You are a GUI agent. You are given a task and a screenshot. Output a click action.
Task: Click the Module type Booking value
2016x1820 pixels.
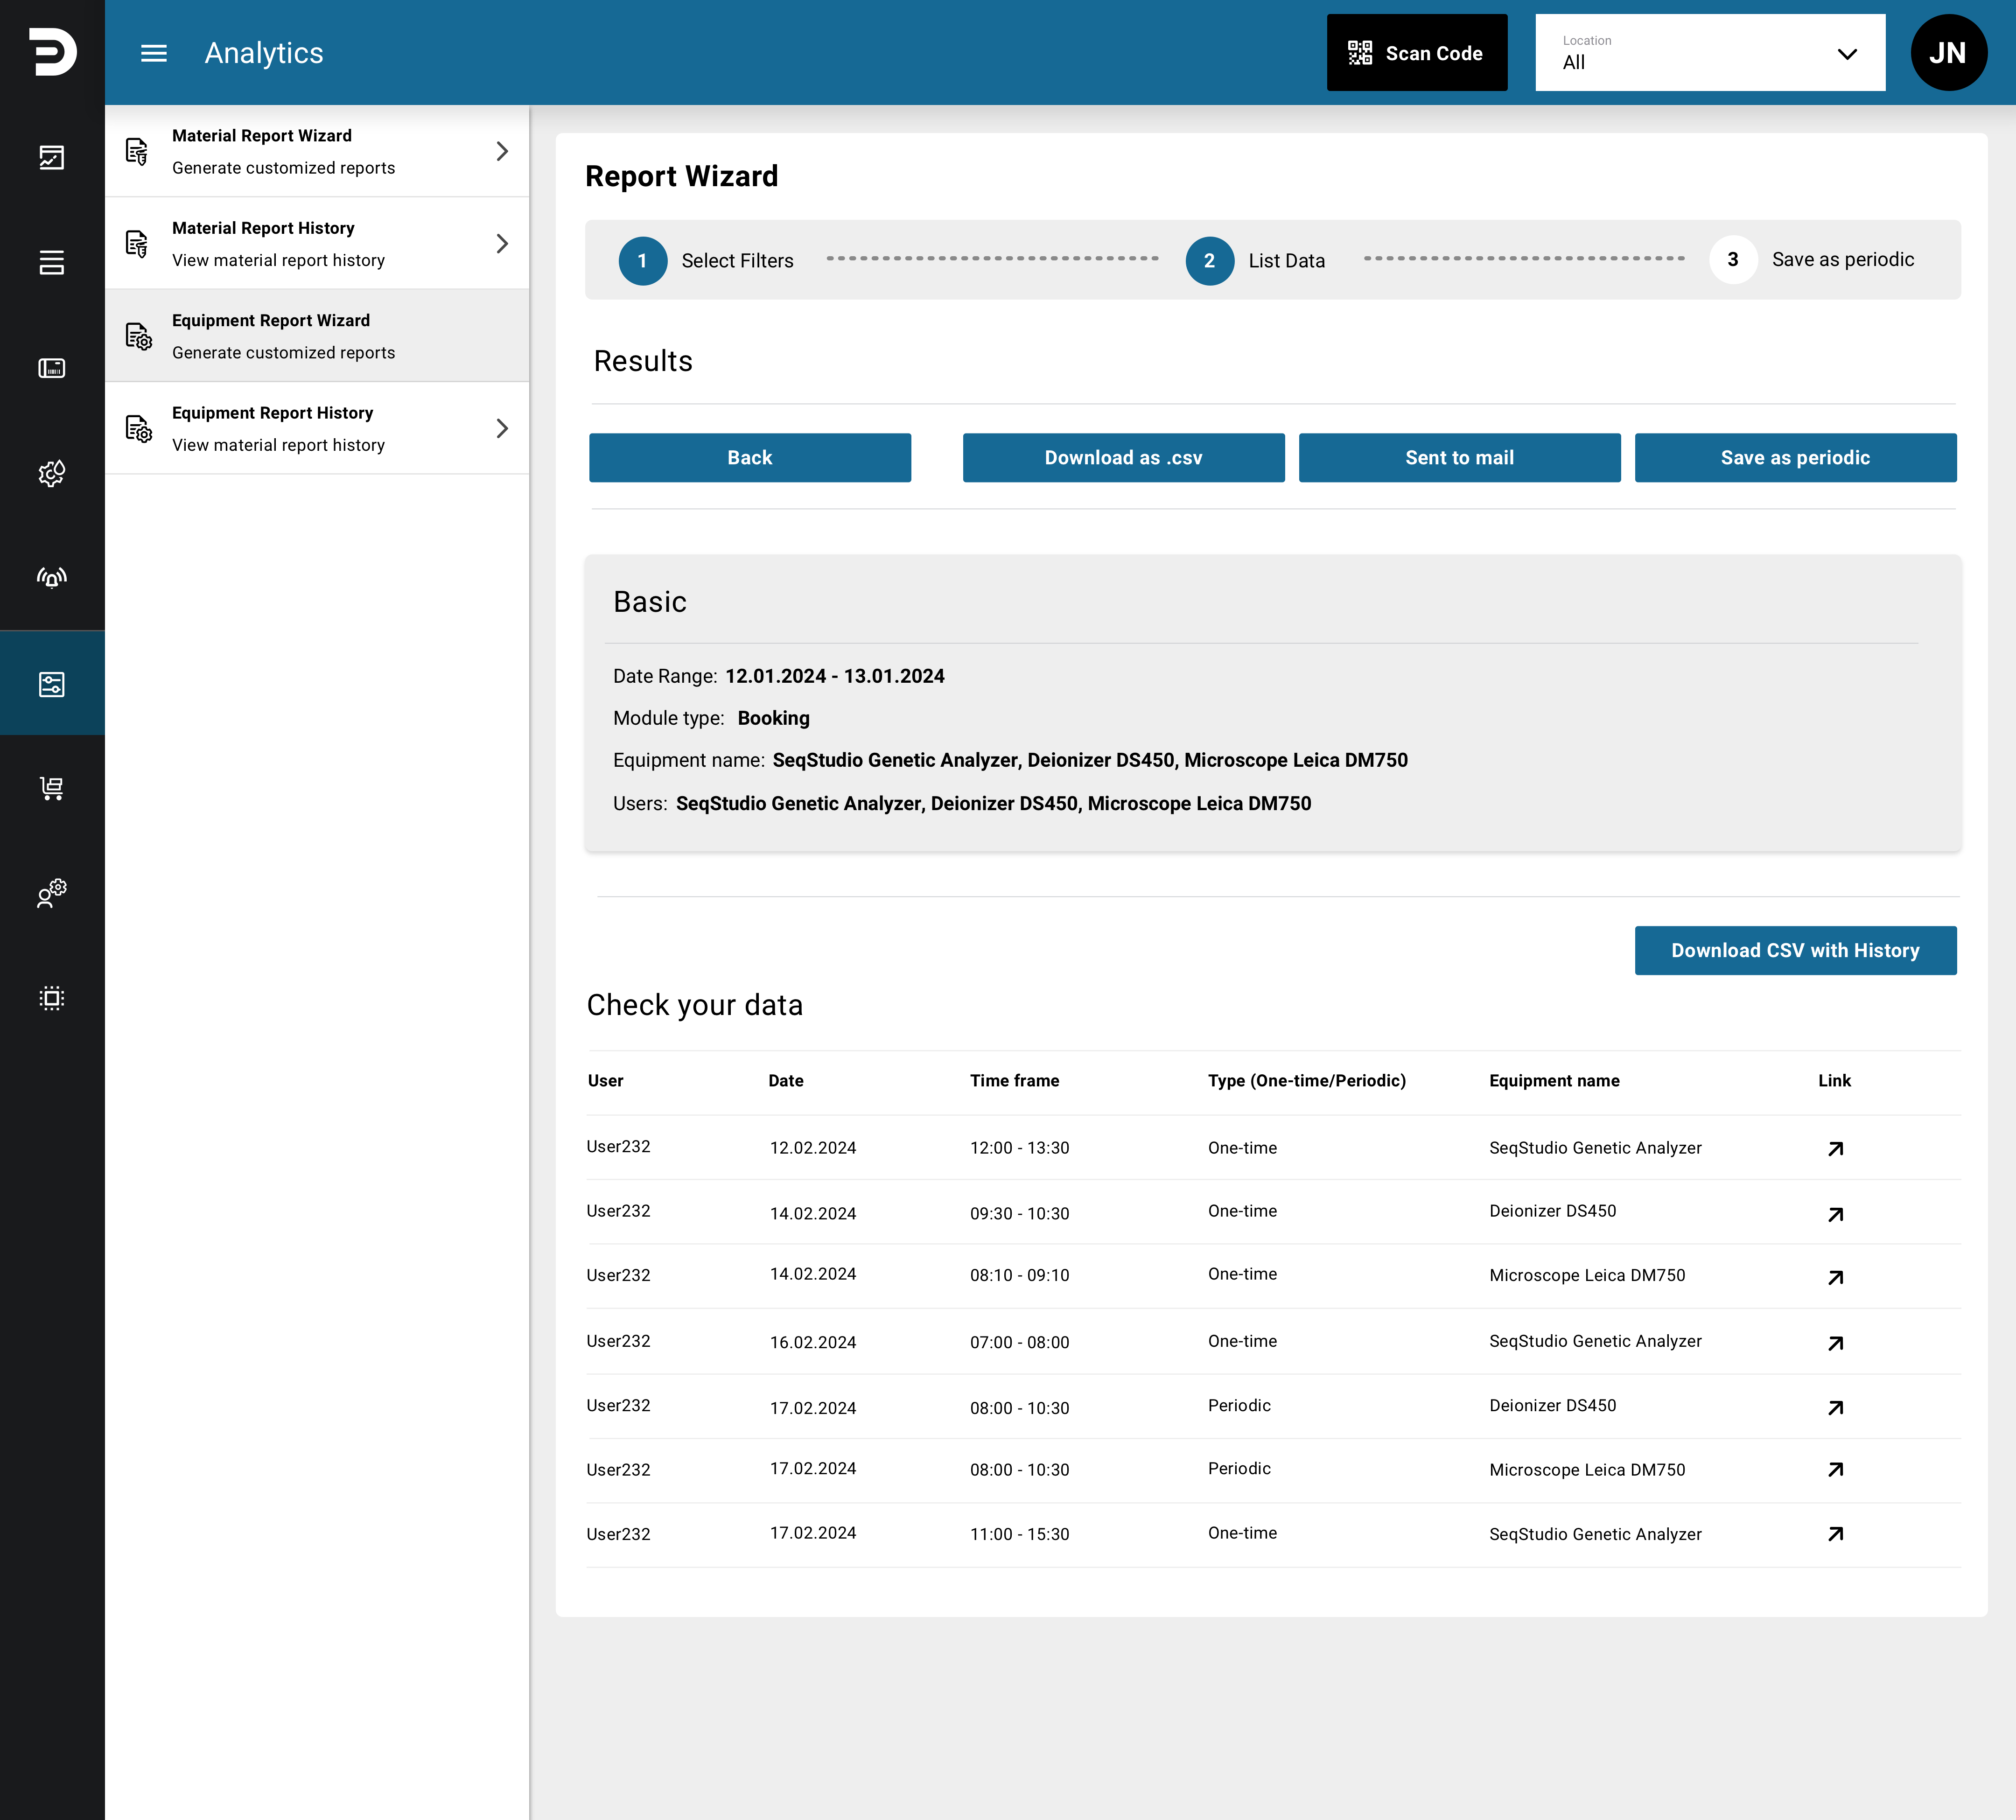(x=774, y=718)
